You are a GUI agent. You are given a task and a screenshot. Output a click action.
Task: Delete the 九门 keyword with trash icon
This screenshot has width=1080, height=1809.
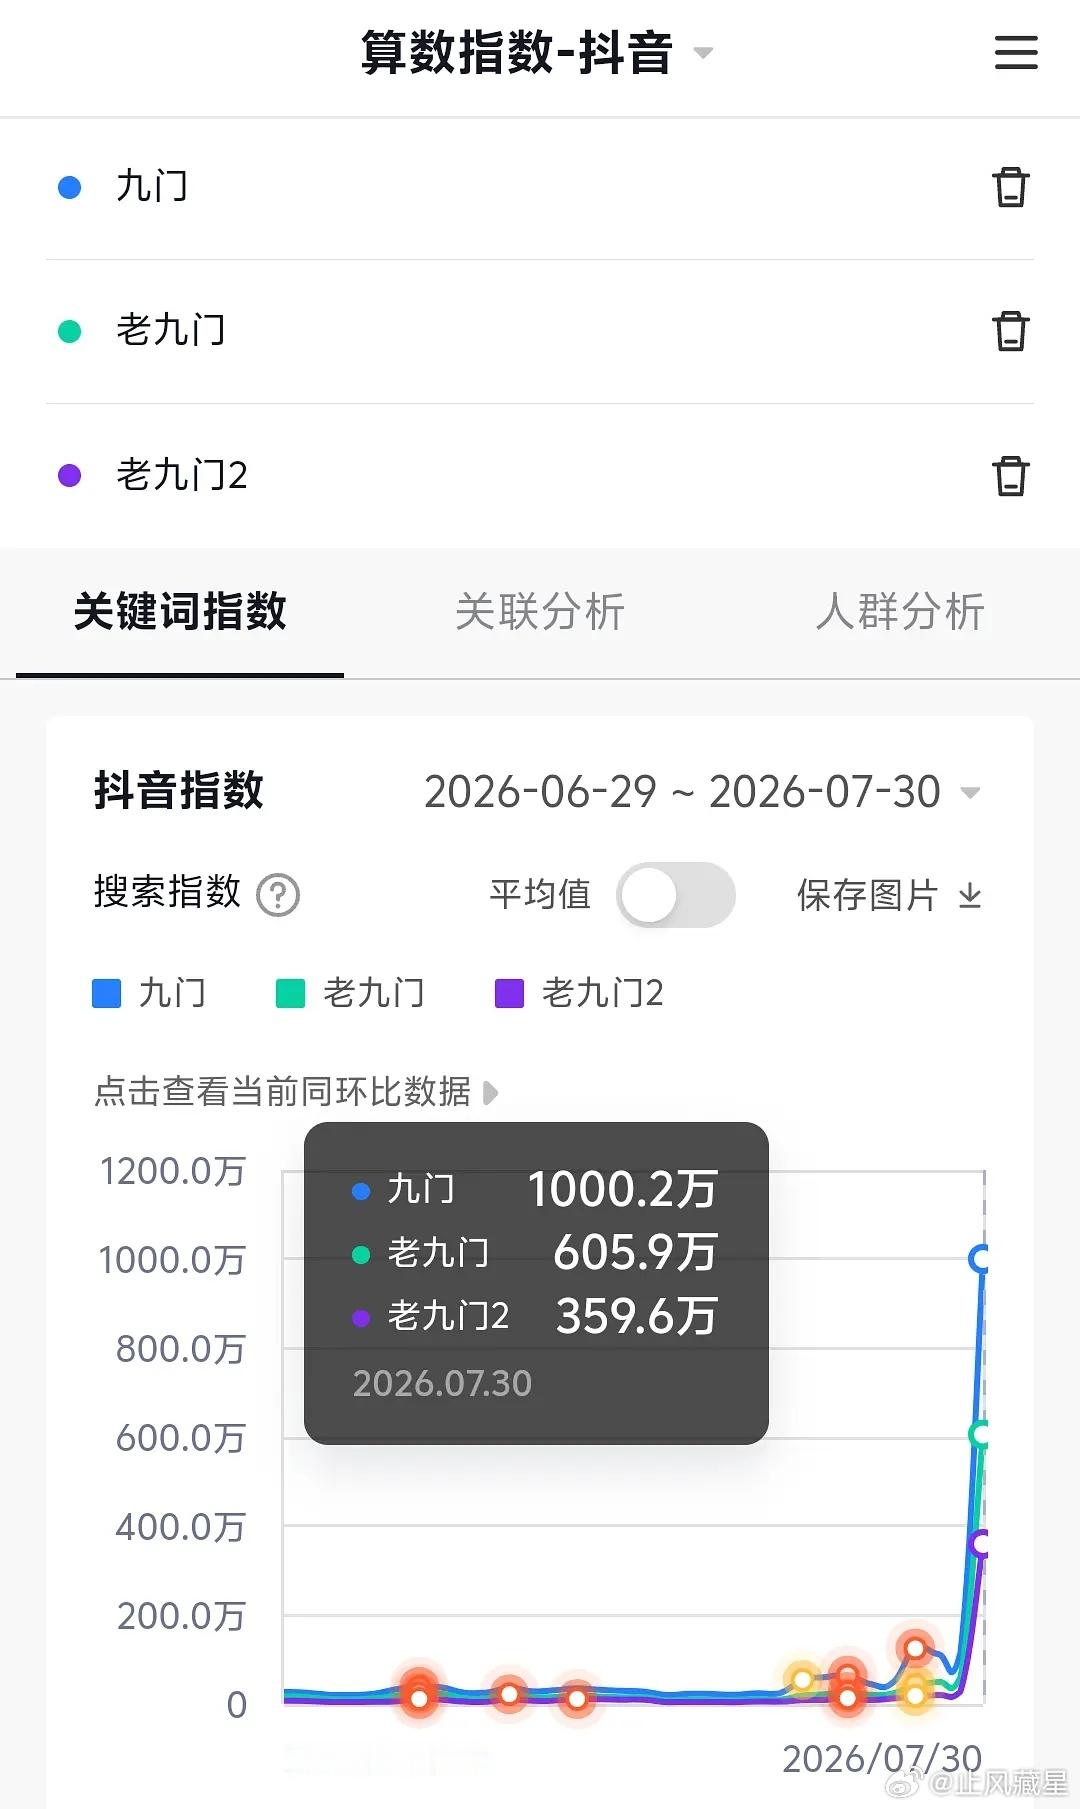(1010, 187)
